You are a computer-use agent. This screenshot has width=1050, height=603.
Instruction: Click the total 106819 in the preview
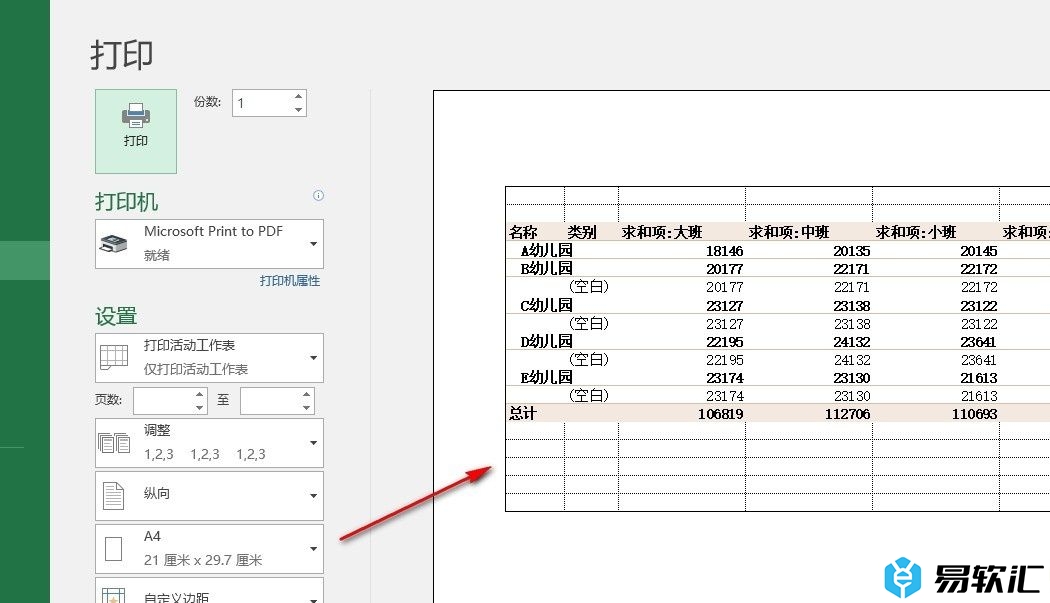coord(721,414)
